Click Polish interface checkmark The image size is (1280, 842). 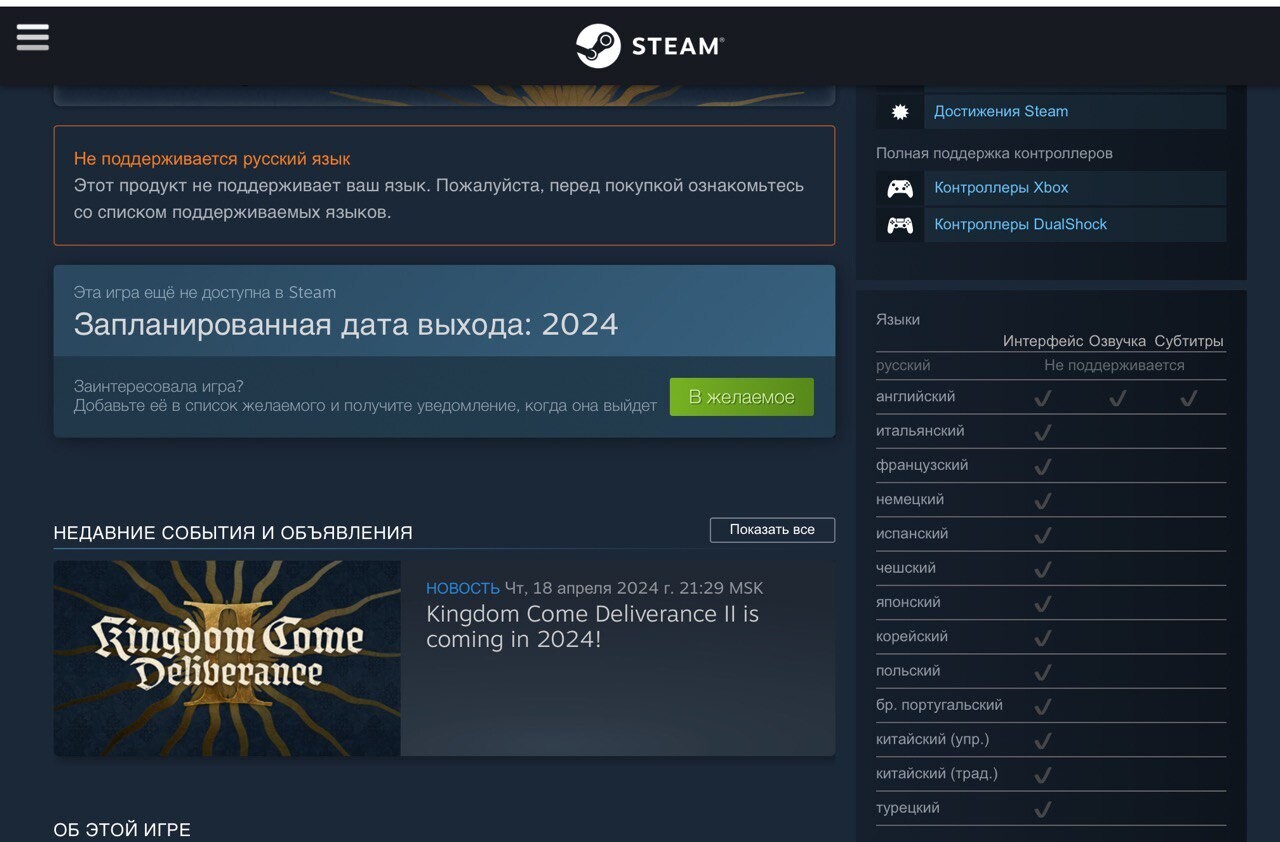pyautogui.click(x=1042, y=672)
